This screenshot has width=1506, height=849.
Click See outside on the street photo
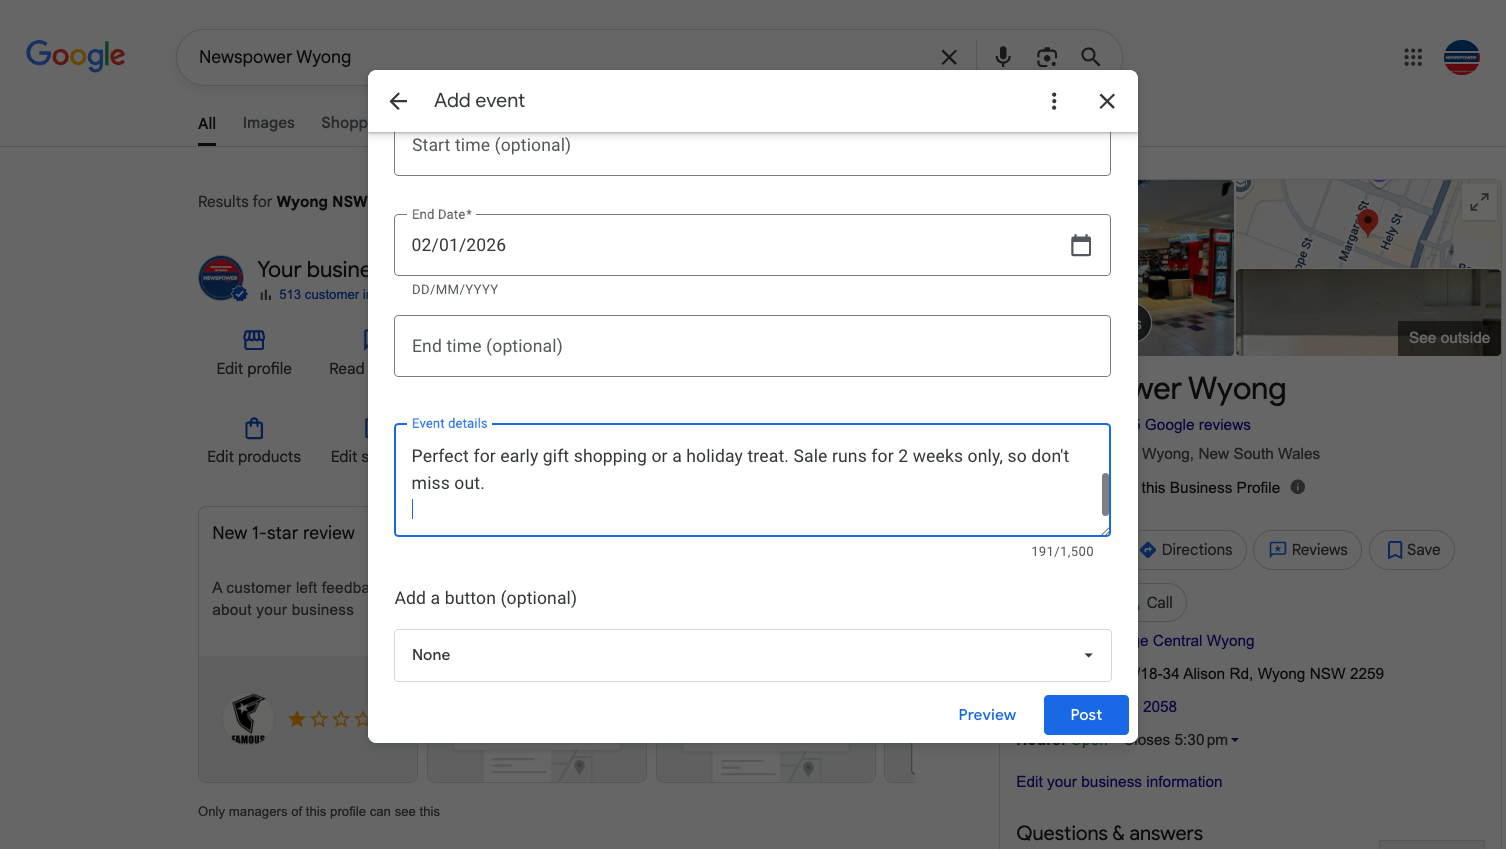pos(1449,338)
